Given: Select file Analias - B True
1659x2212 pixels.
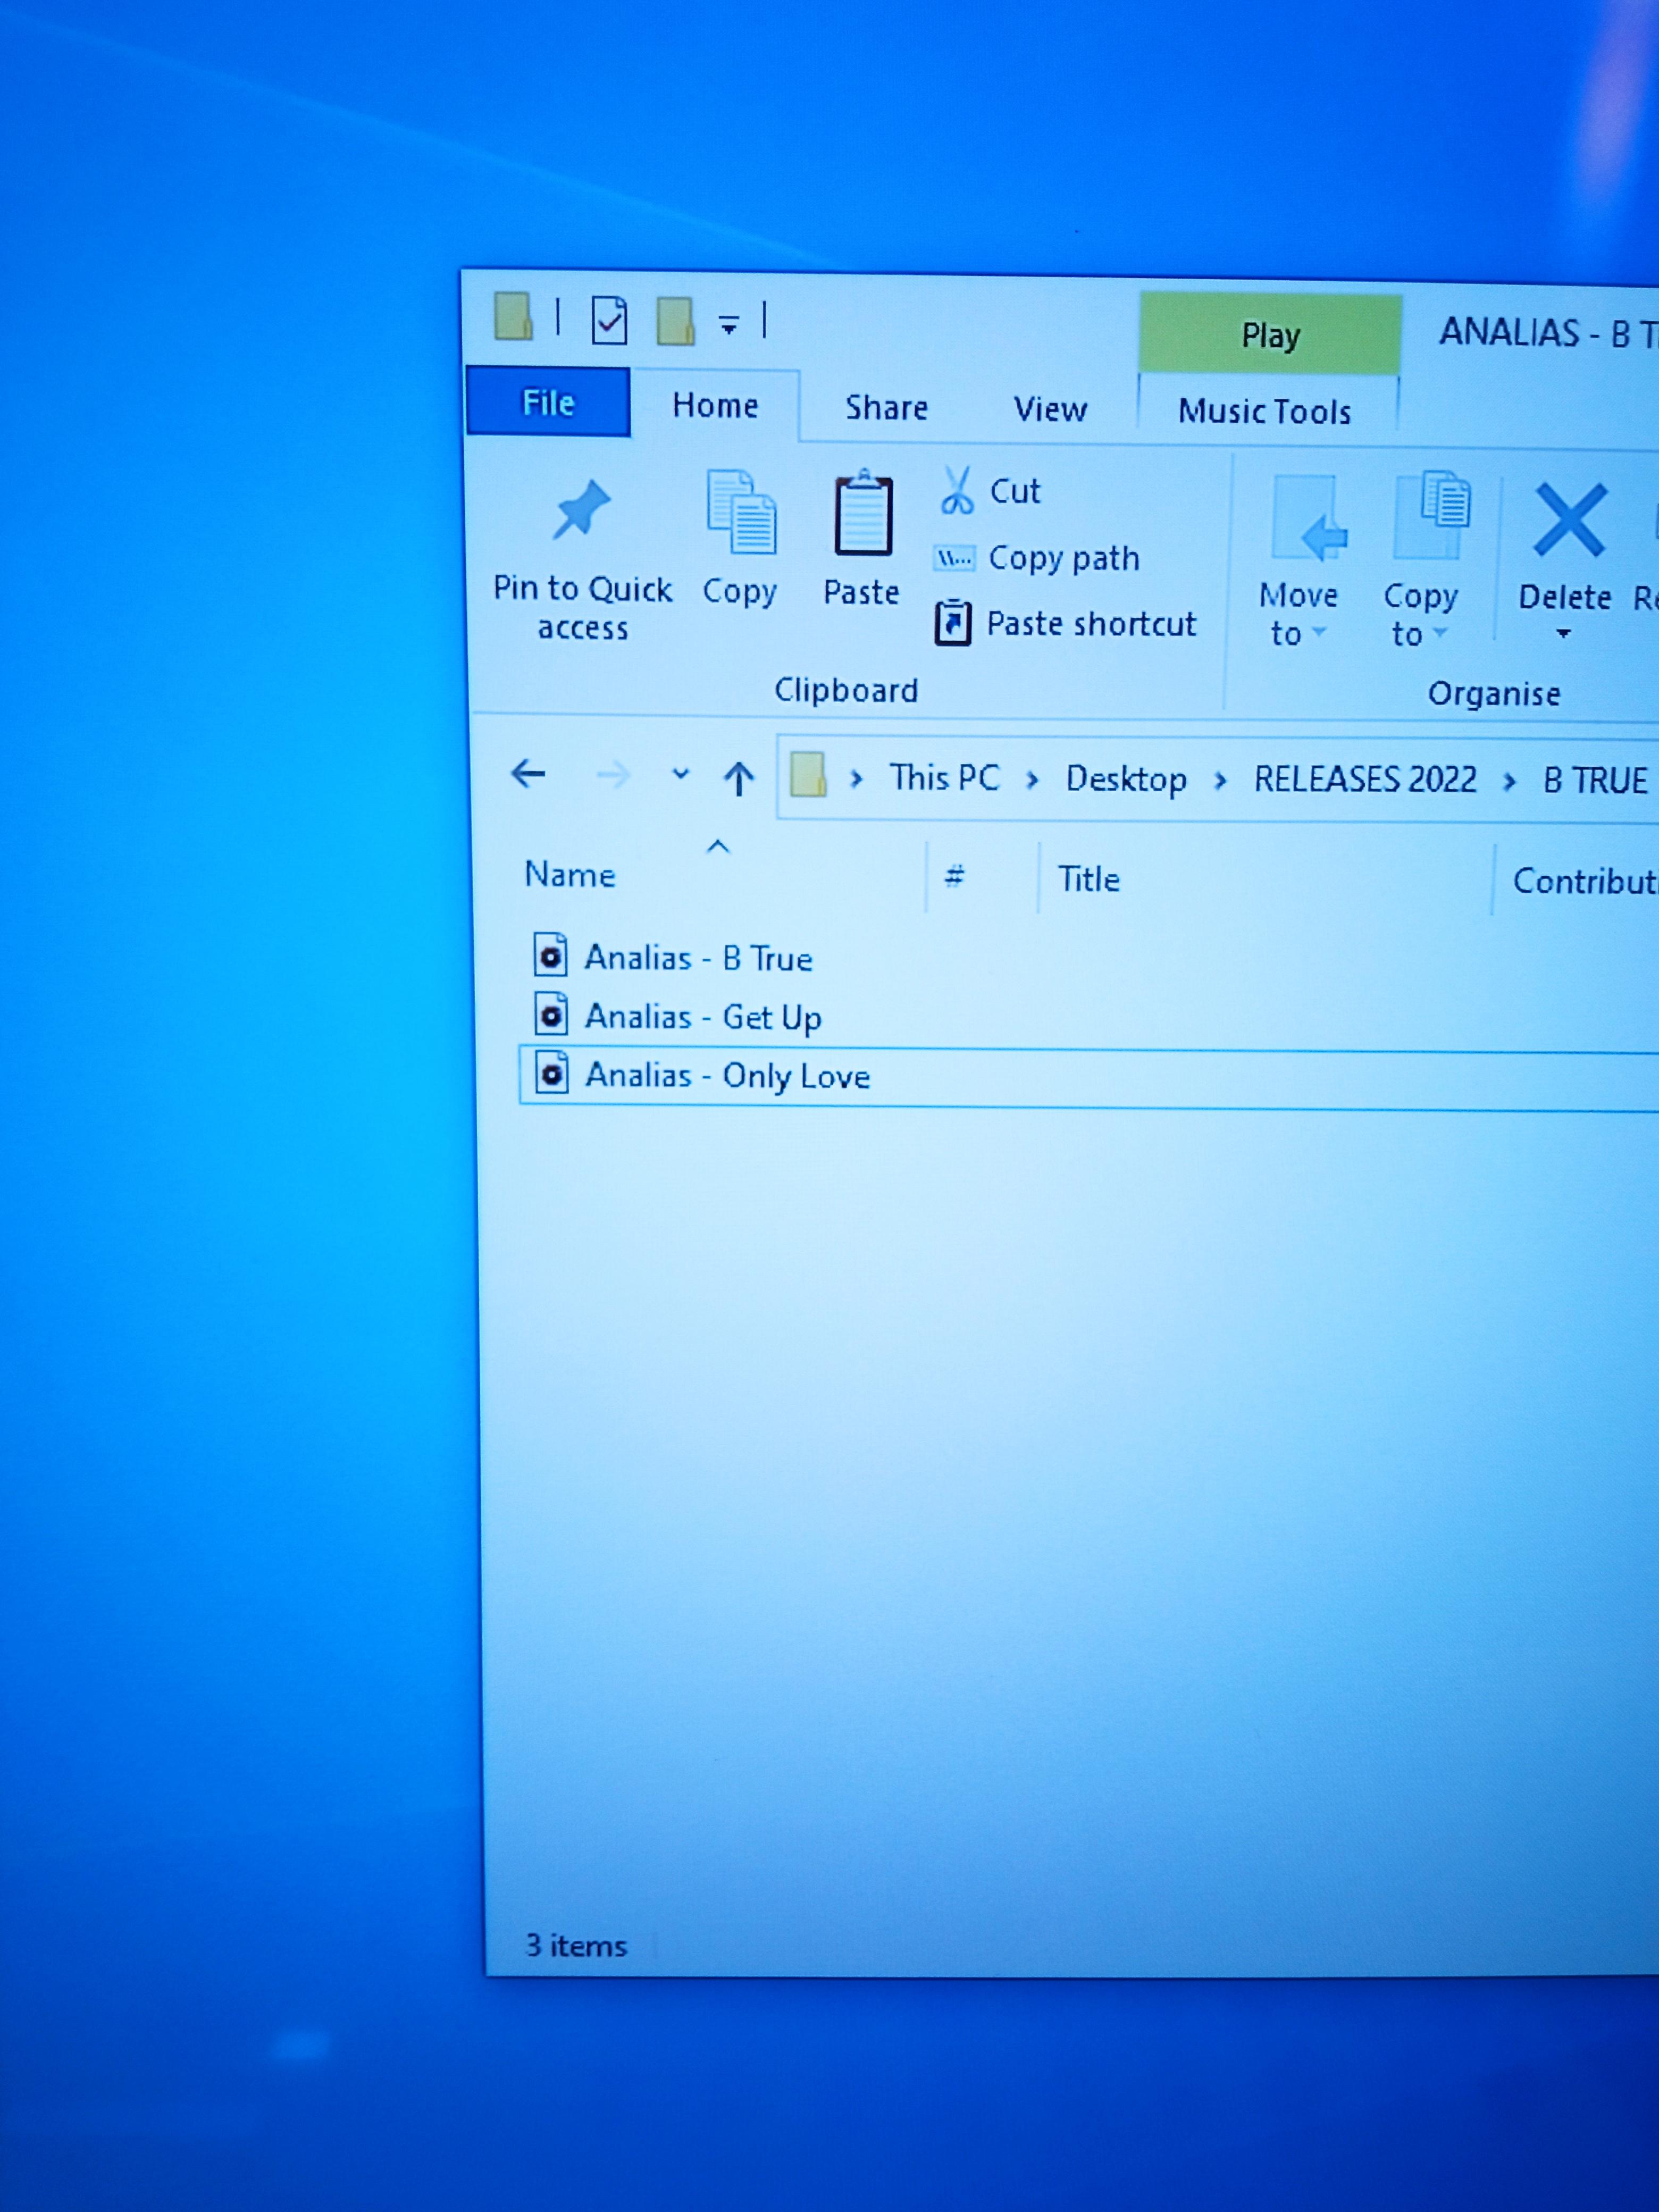Looking at the screenshot, I should tap(698, 958).
